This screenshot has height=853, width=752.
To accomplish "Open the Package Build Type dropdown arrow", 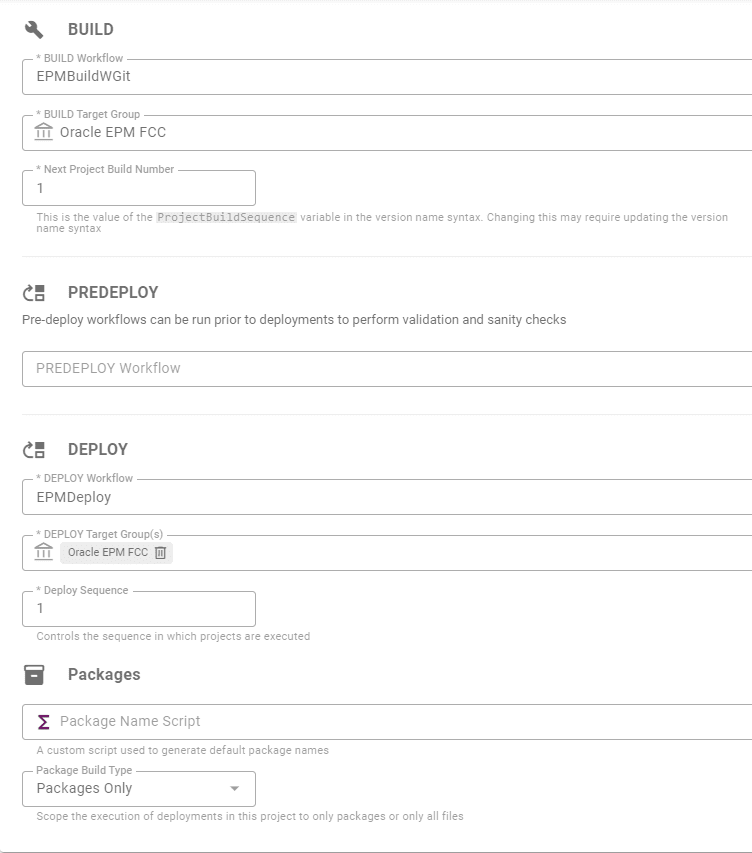I will (235, 788).
